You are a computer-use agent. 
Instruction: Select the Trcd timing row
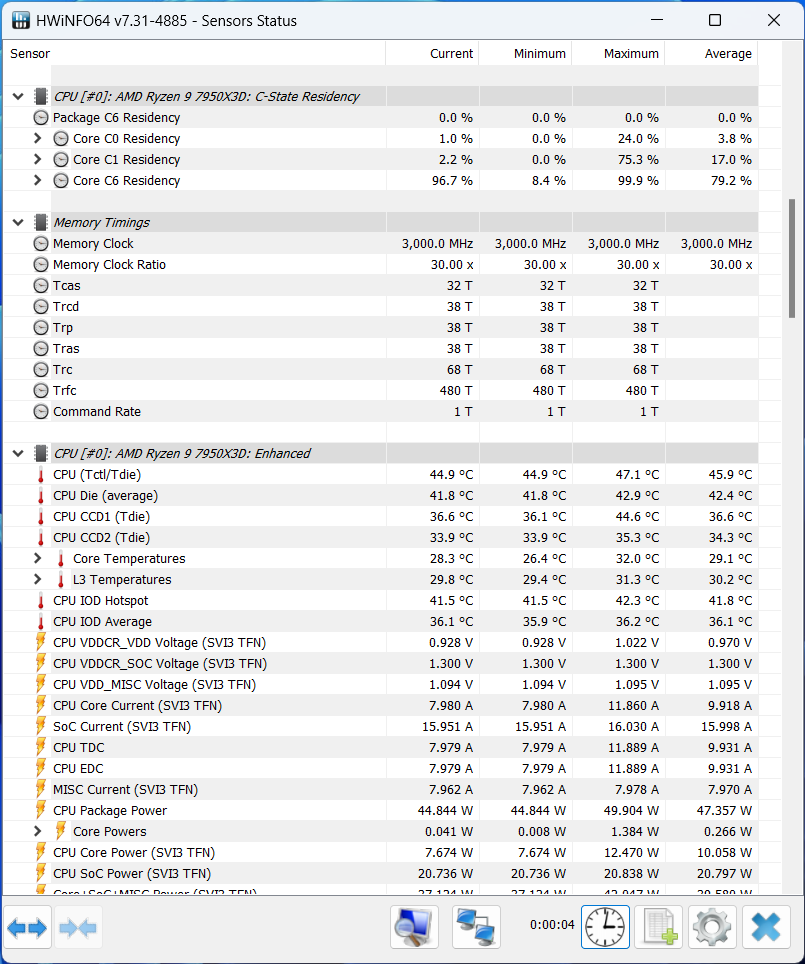[381, 306]
